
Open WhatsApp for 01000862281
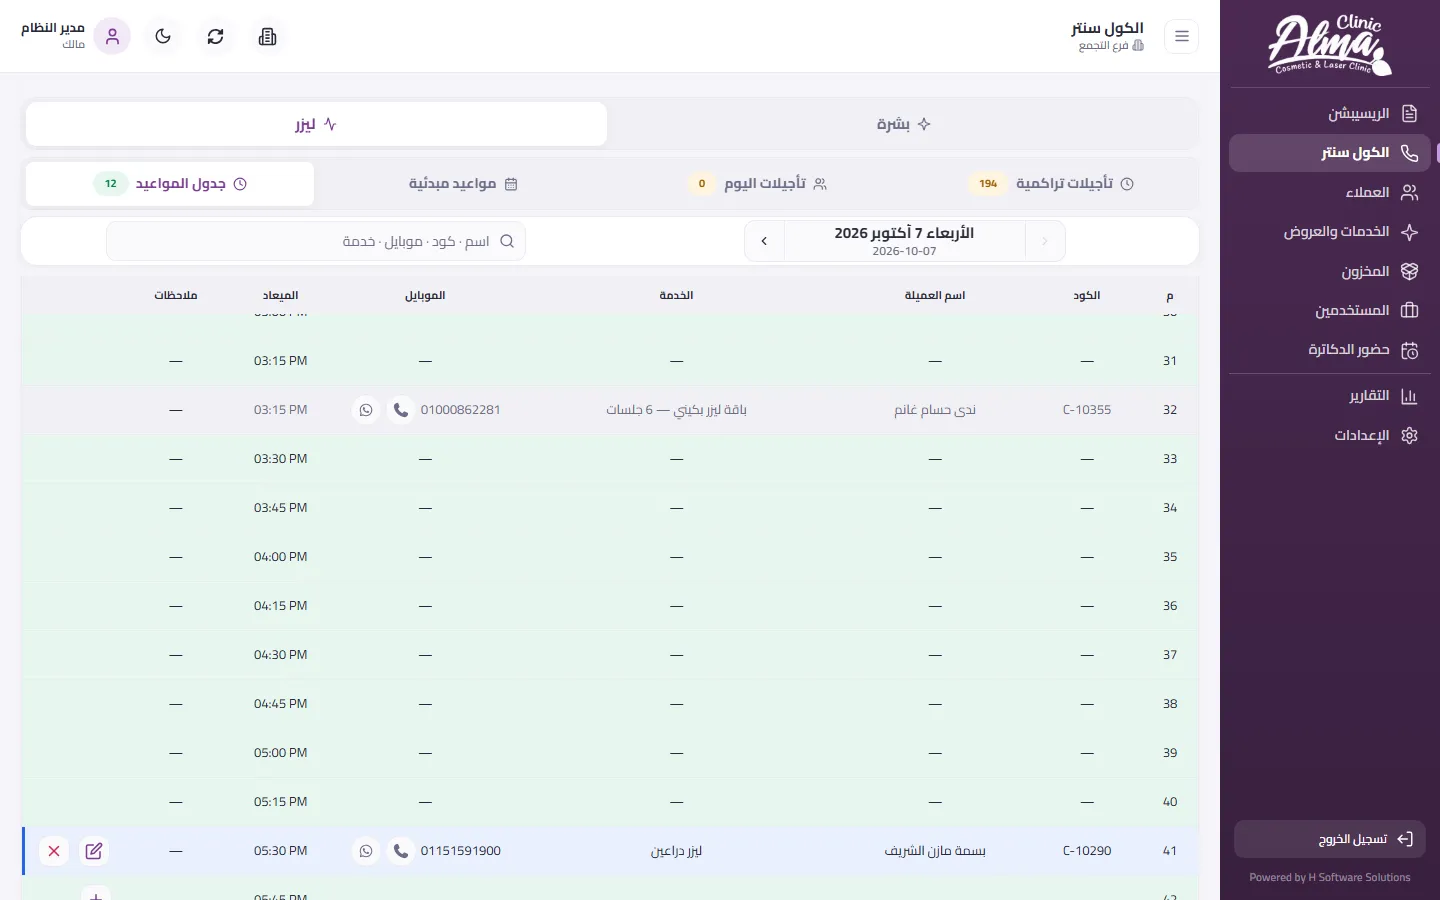pos(366,410)
